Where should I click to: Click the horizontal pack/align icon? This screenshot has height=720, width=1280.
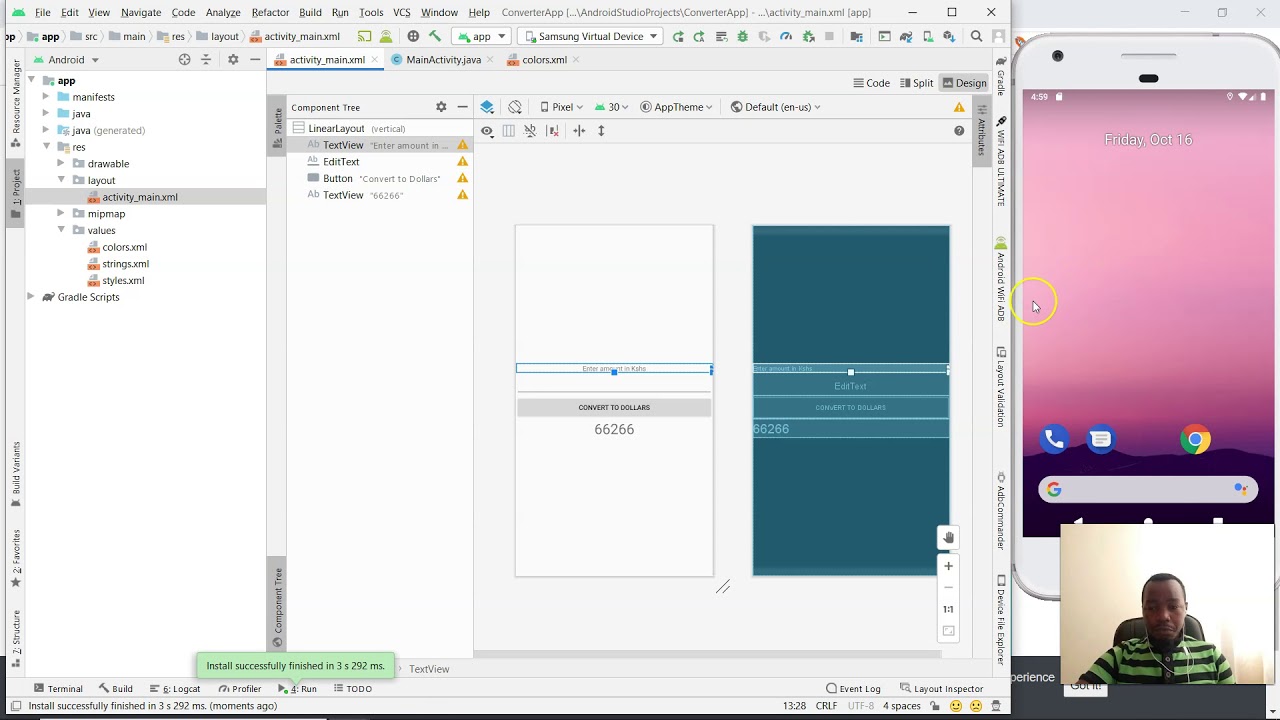pyautogui.click(x=579, y=131)
